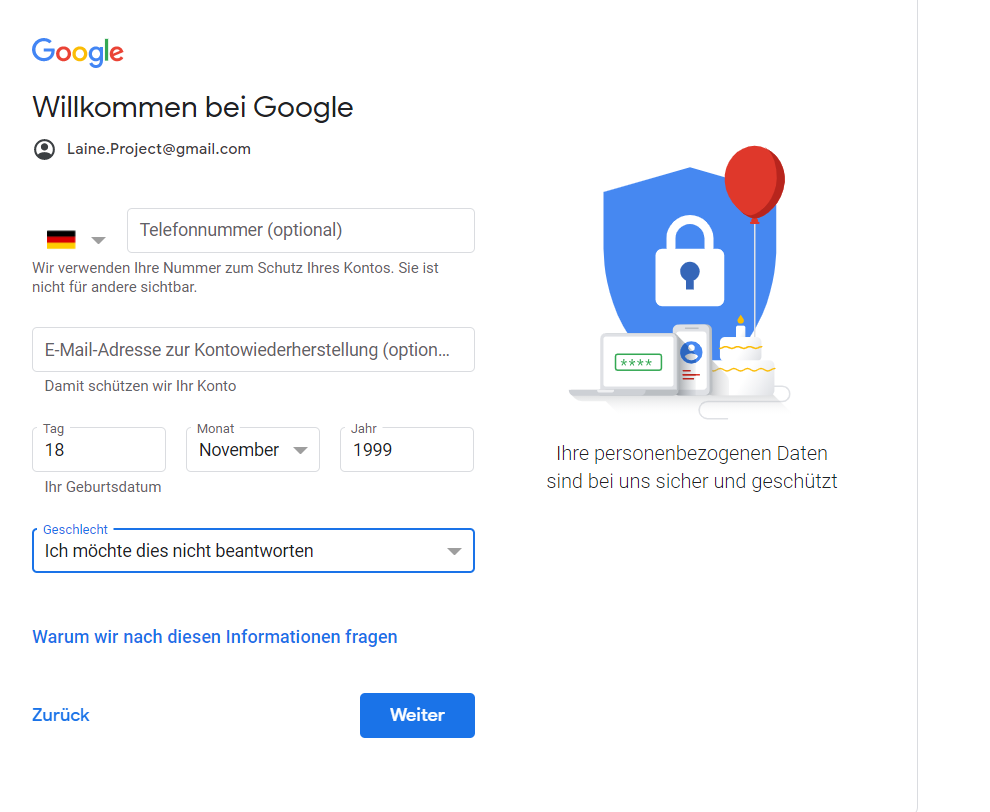Click the padlock on blue shield

(x=689, y=261)
